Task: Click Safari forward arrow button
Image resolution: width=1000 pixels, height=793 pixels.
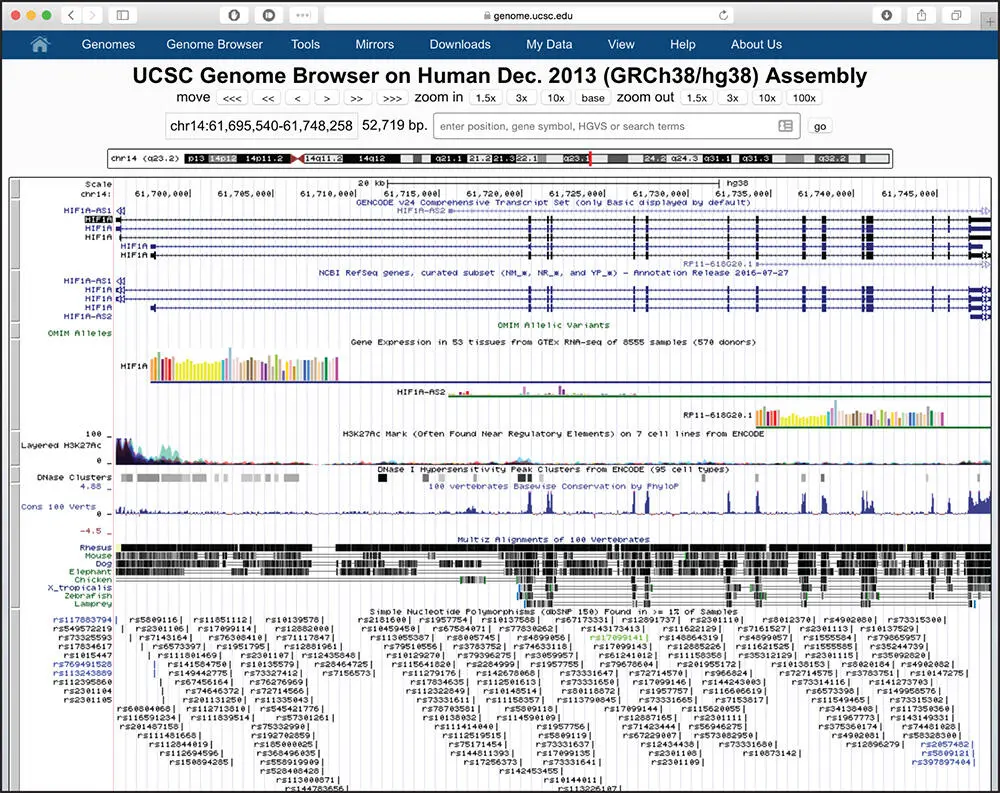Action: [92, 15]
